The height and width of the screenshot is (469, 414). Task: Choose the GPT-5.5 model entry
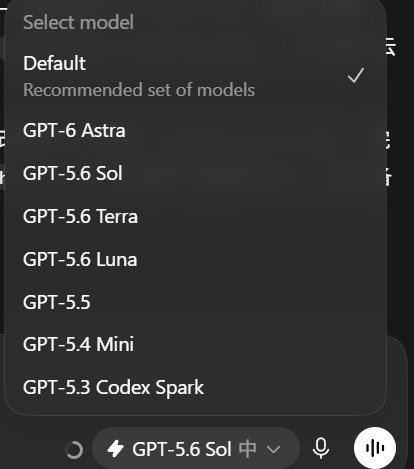195,302
